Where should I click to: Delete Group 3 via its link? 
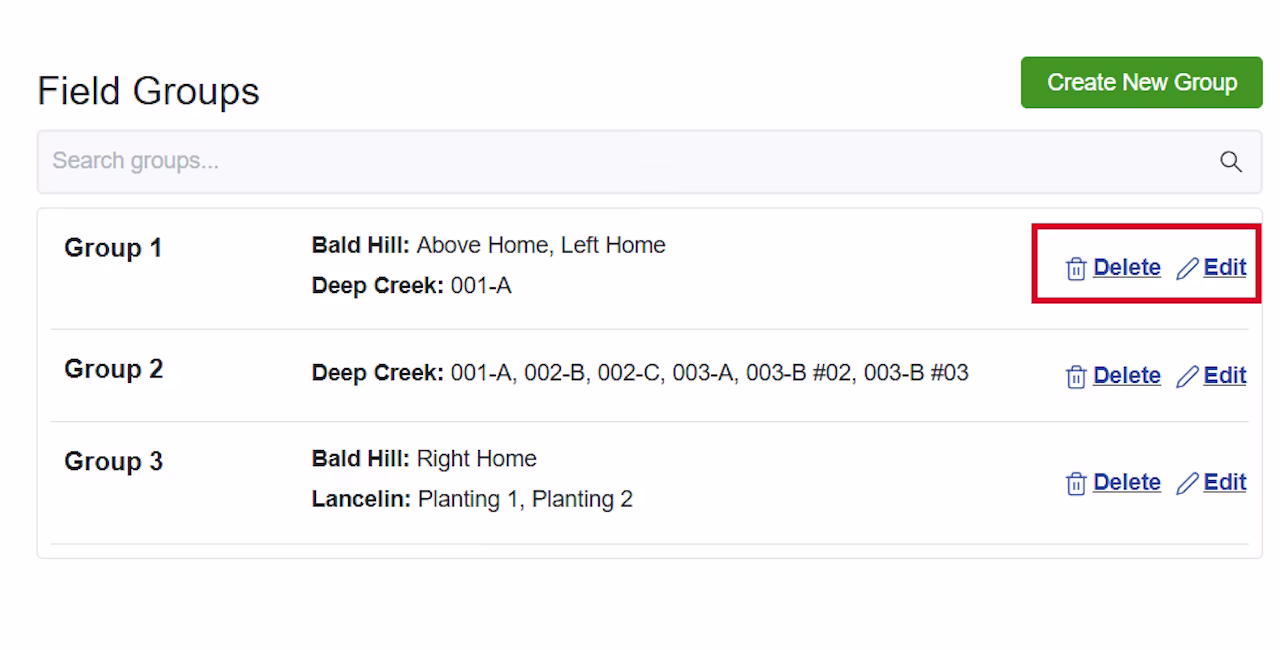(1127, 482)
